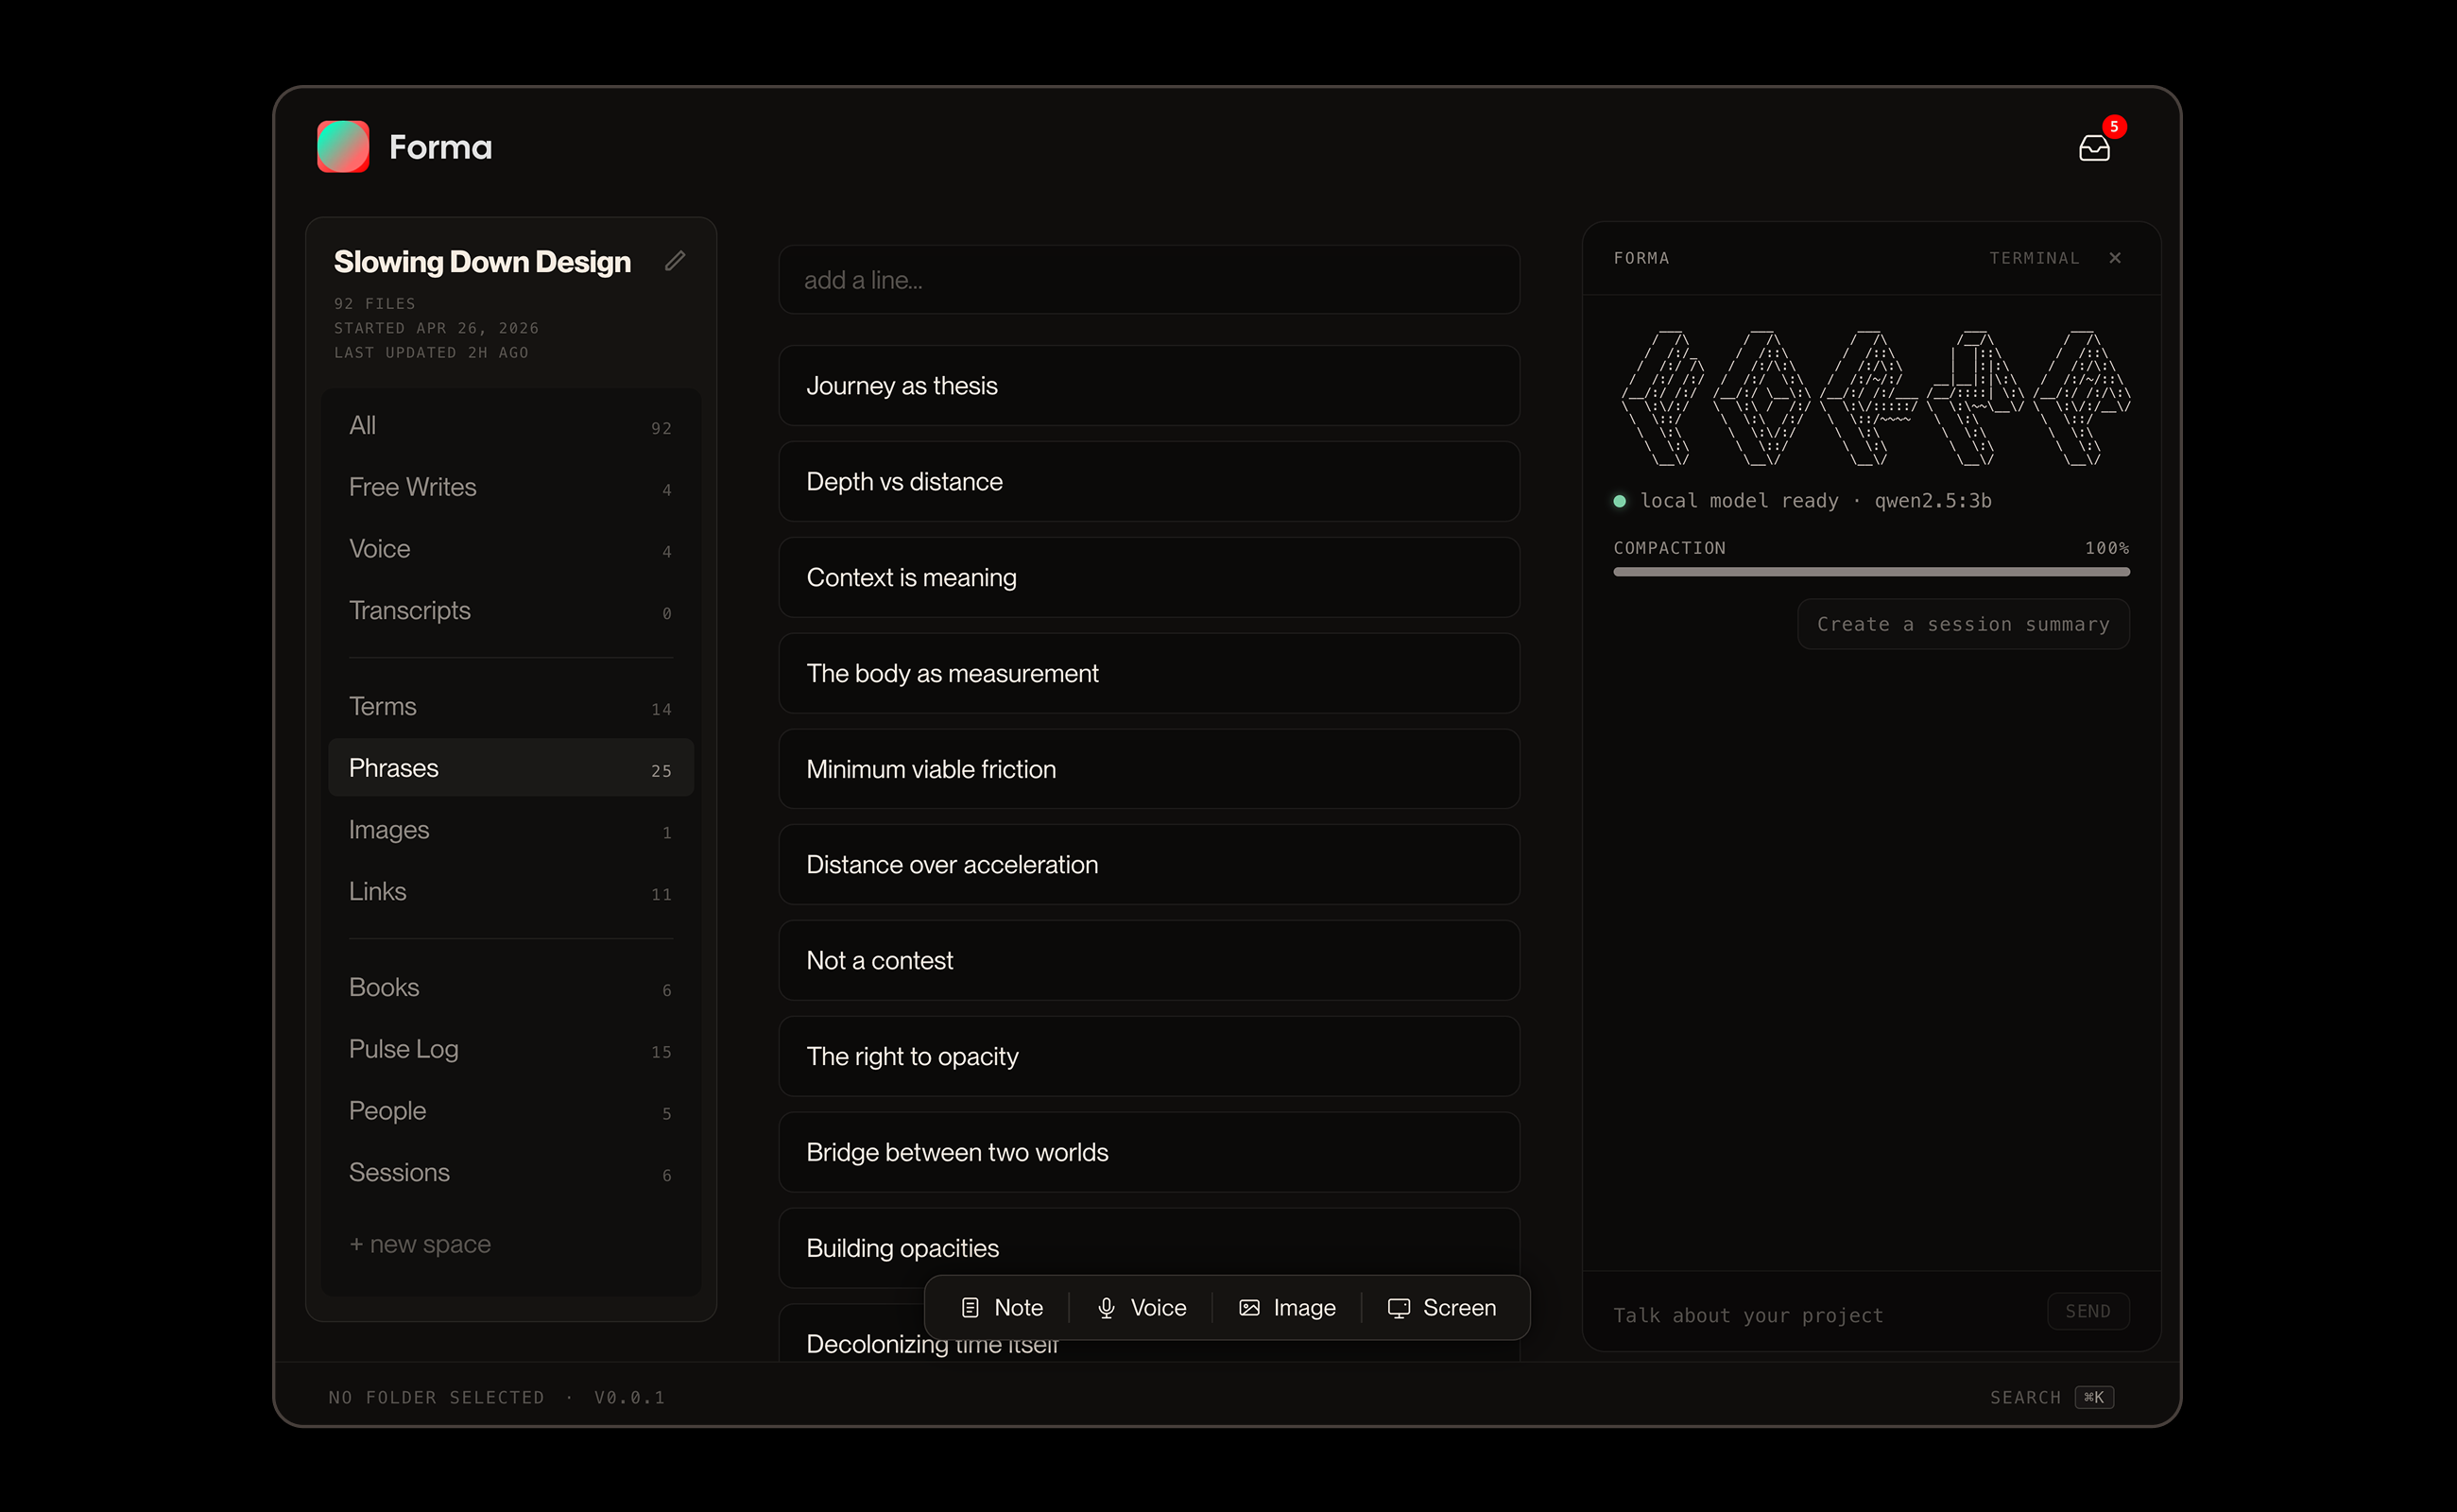Select the All space
The width and height of the screenshot is (2457, 1512).
pyautogui.click(x=511, y=425)
